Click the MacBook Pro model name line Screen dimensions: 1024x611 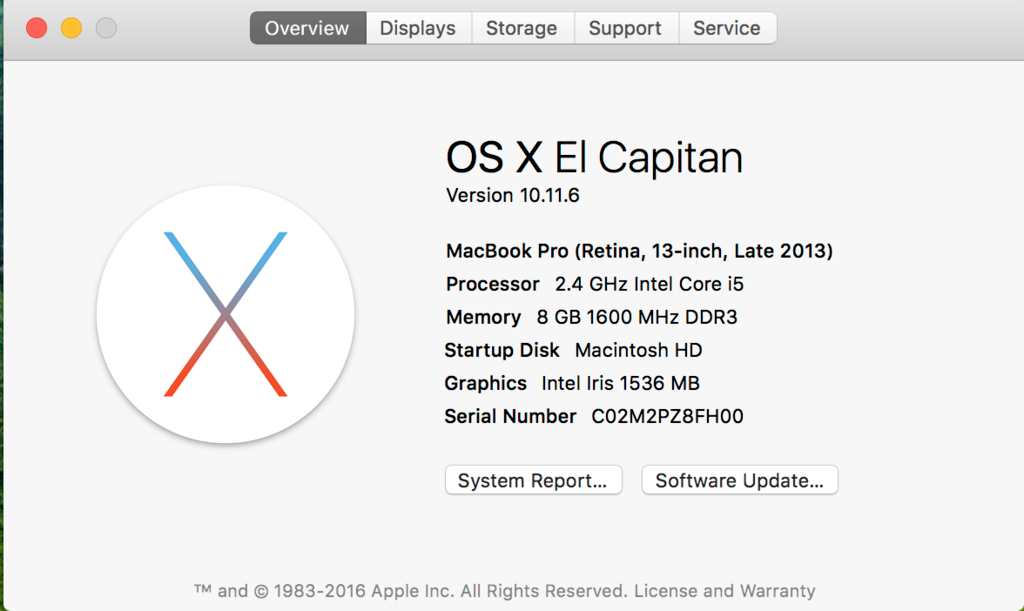coord(639,251)
